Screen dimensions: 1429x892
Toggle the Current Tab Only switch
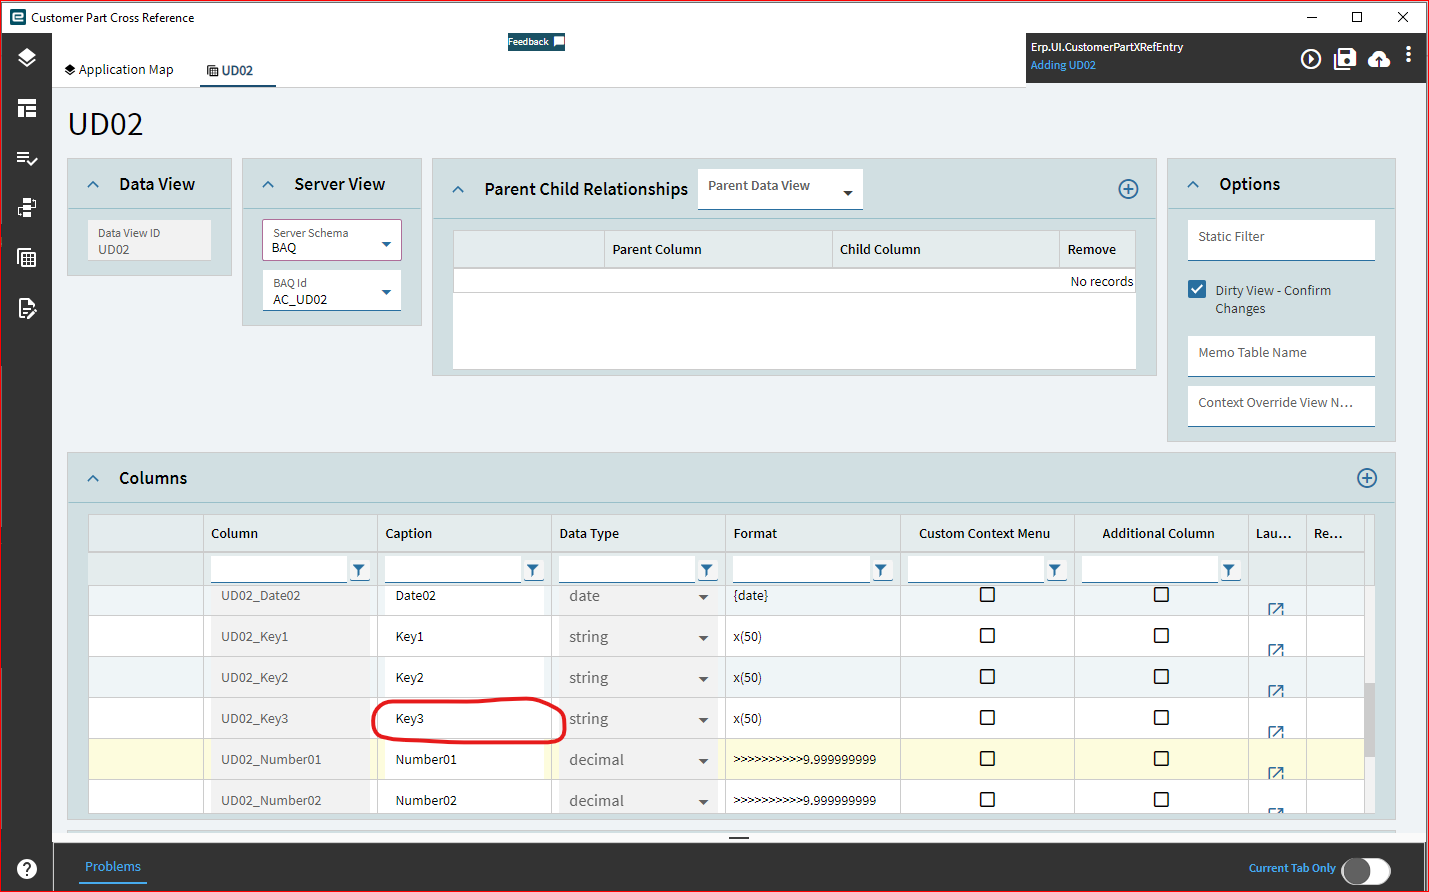point(1365,870)
